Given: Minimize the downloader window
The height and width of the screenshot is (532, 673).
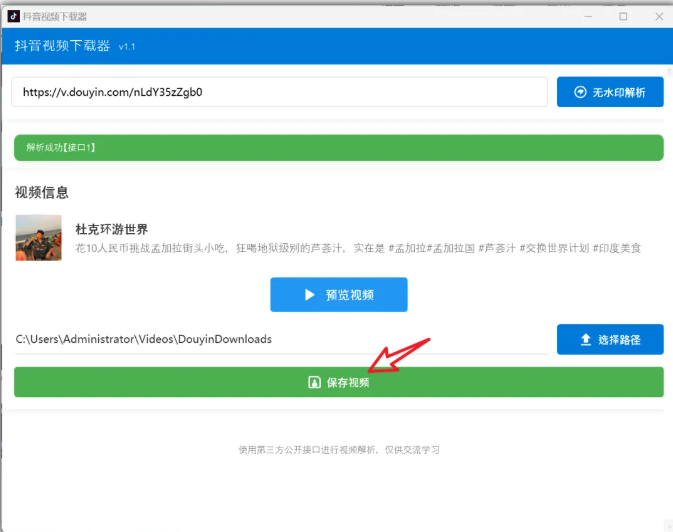Looking at the screenshot, I should [x=588, y=16].
